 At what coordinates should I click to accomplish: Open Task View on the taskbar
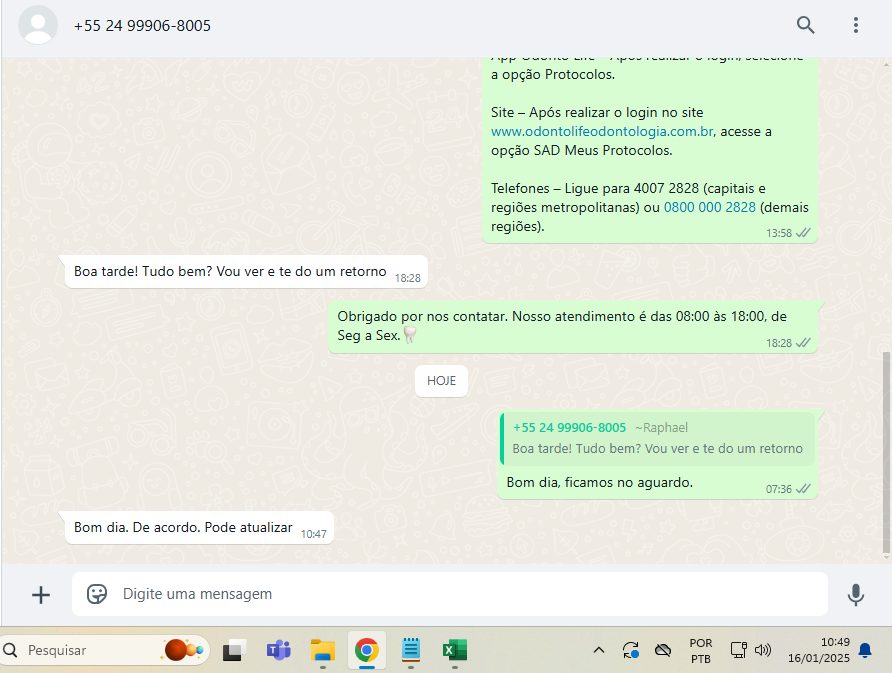pos(234,650)
